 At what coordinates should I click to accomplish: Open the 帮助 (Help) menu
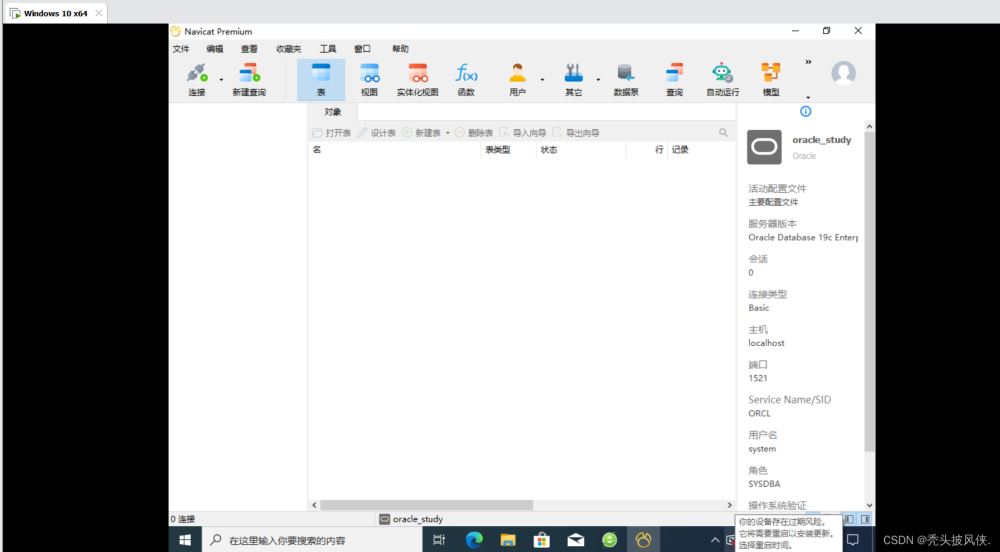pos(401,49)
